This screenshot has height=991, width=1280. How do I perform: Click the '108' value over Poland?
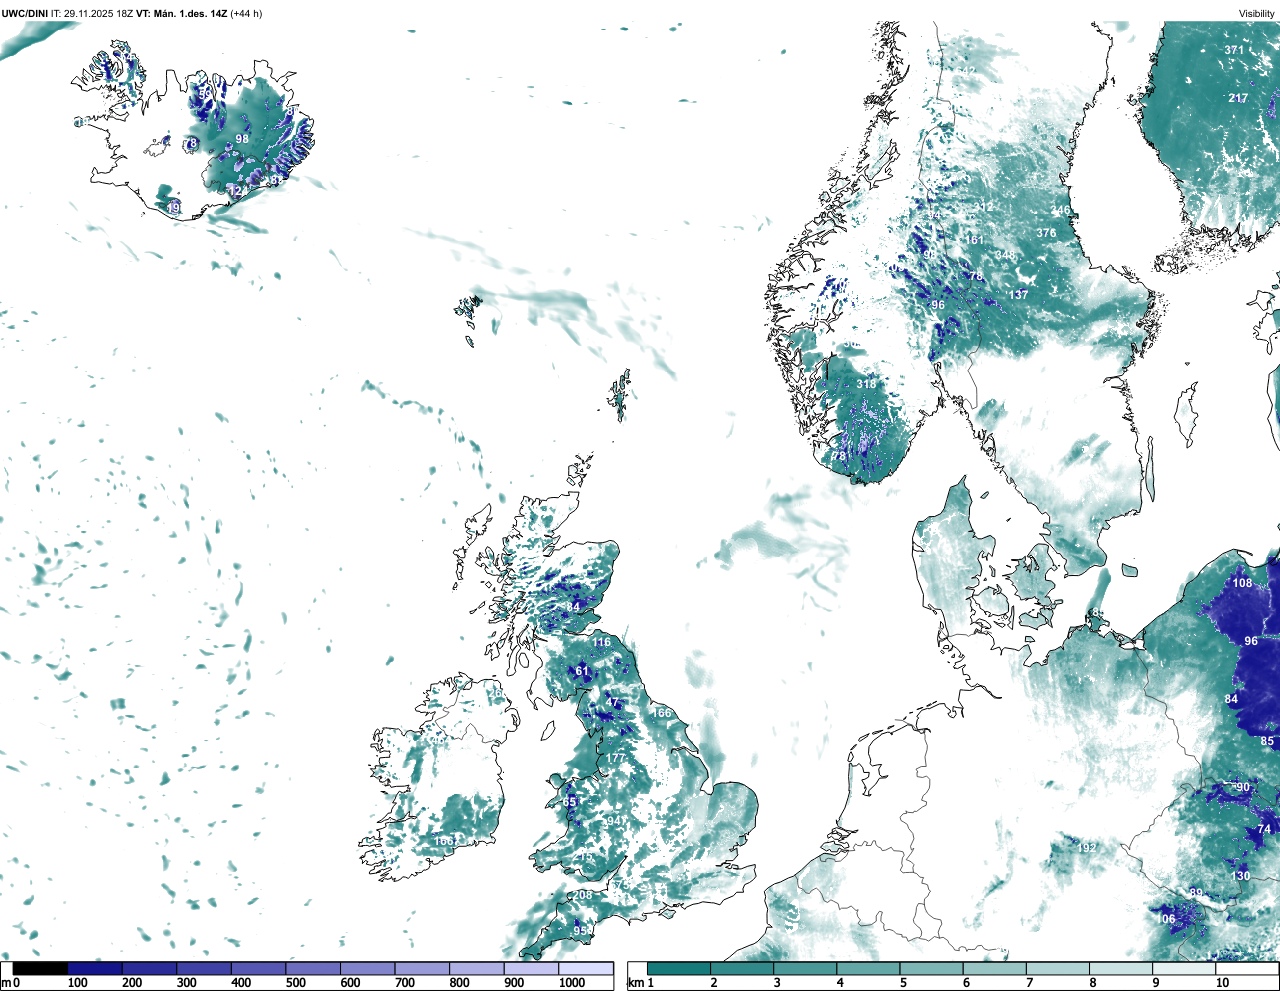pyautogui.click(x=1242, y=583)
